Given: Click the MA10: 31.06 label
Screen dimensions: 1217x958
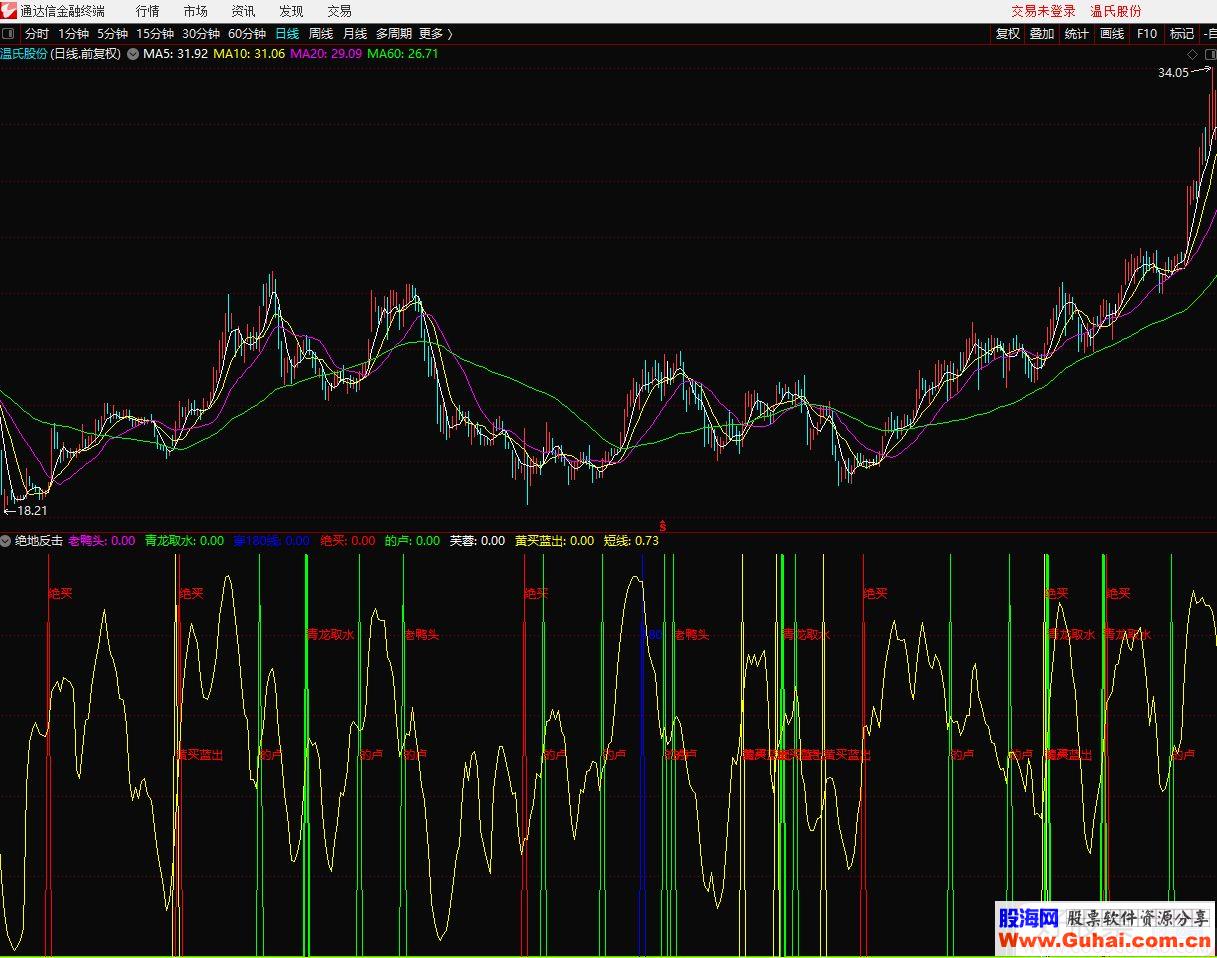Looking at the screenshot, I should click(249, 54).
